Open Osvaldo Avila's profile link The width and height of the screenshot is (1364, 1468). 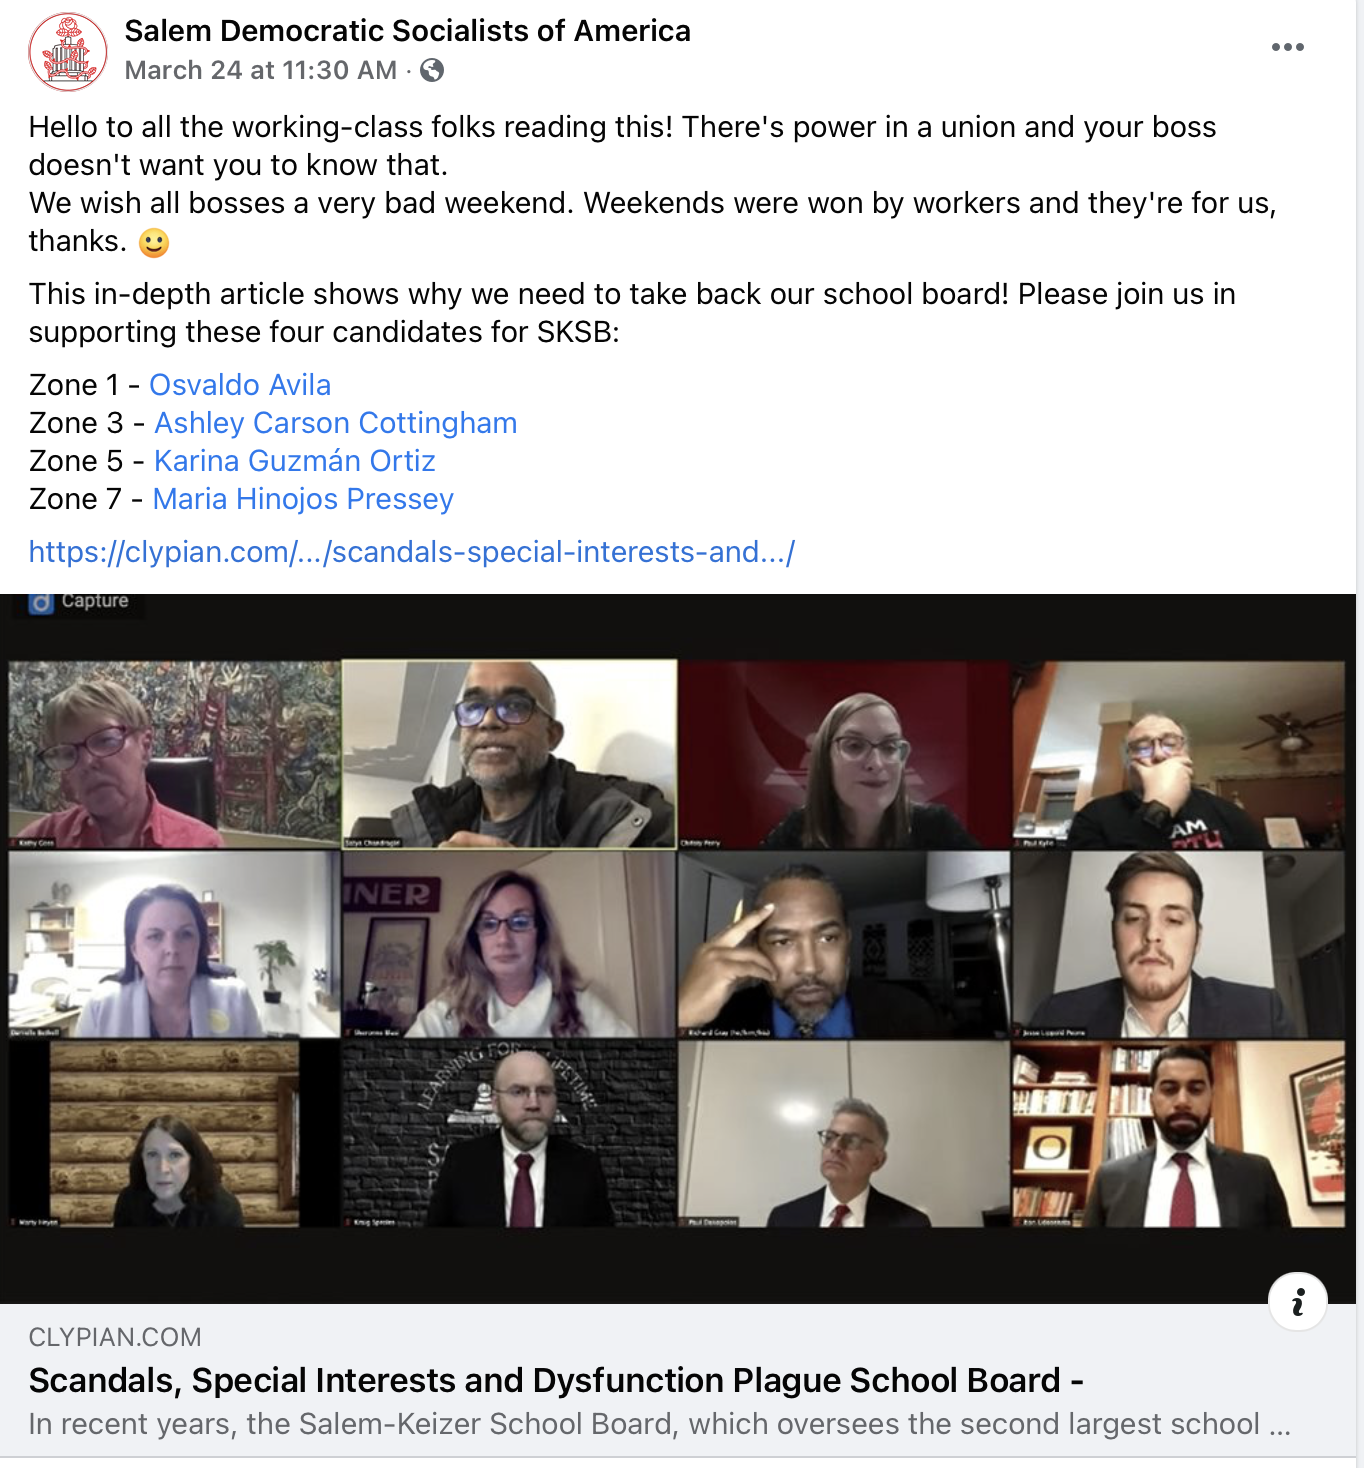pyautogui.click(x=240, y=385)
